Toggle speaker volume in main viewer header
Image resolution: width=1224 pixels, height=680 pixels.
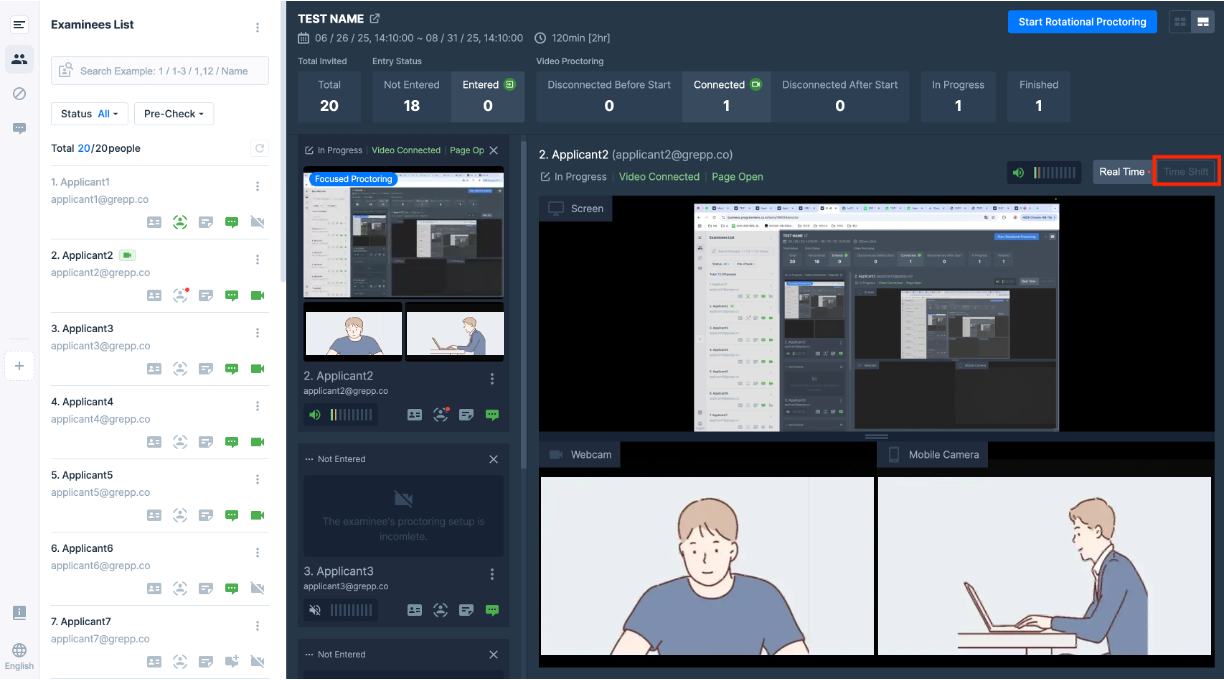point(1019,173)
